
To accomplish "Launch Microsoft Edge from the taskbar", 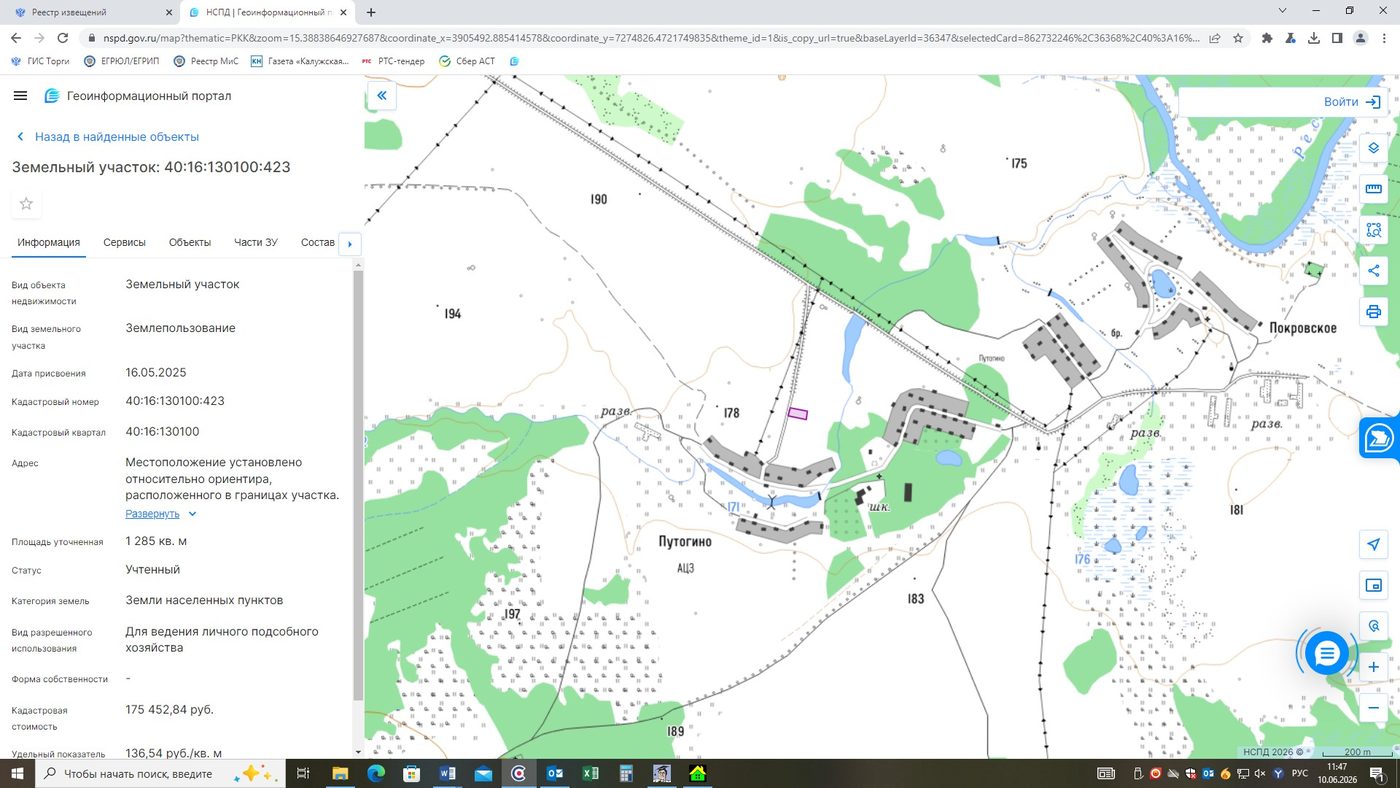I will pos(376,774).
